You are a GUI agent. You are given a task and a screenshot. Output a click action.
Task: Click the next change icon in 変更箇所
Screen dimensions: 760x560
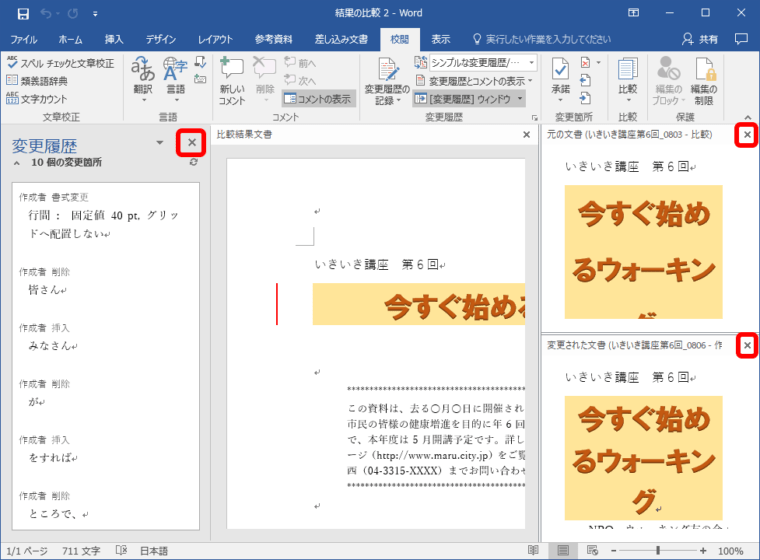point(586,98)
